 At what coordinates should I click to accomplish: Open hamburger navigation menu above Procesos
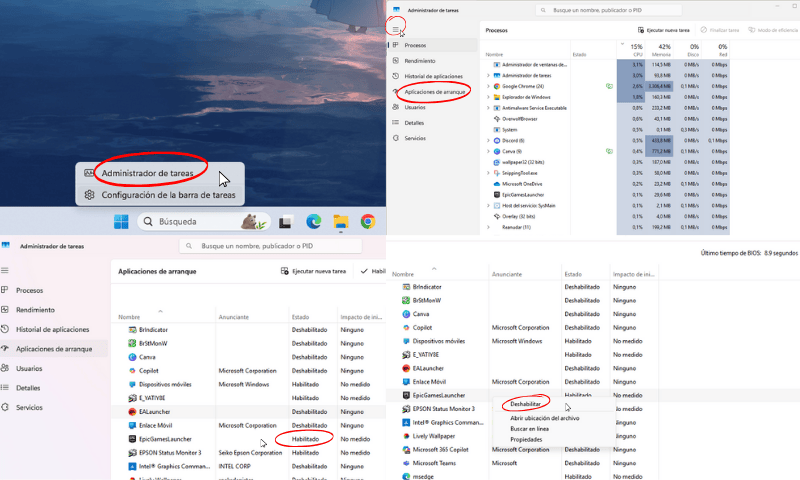[396, 29]
